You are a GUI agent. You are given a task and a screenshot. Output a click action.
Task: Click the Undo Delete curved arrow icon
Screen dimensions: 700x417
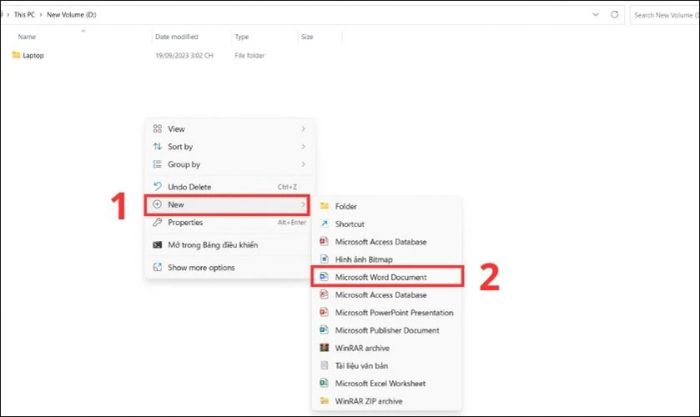[x=157, y=187]
